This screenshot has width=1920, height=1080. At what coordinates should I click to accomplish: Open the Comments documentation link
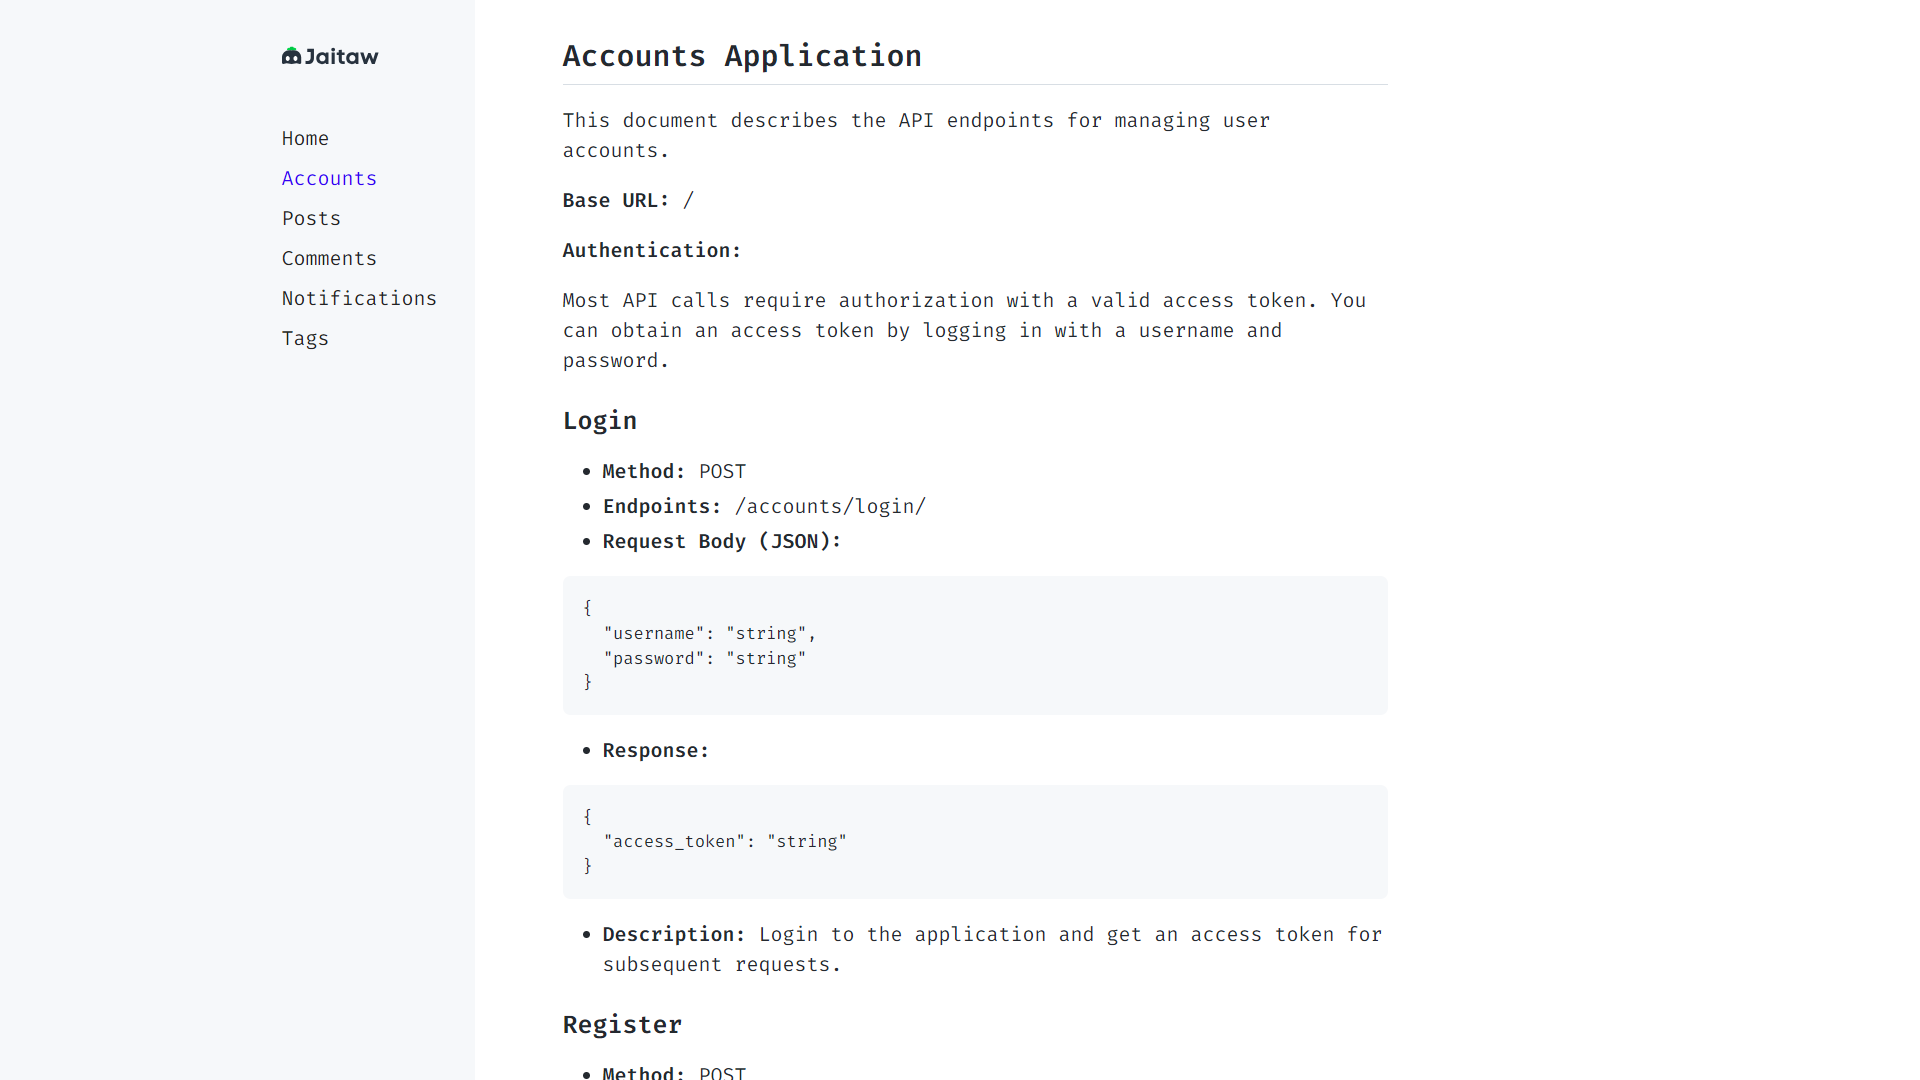pyautogui.click(x=329, y=258)
